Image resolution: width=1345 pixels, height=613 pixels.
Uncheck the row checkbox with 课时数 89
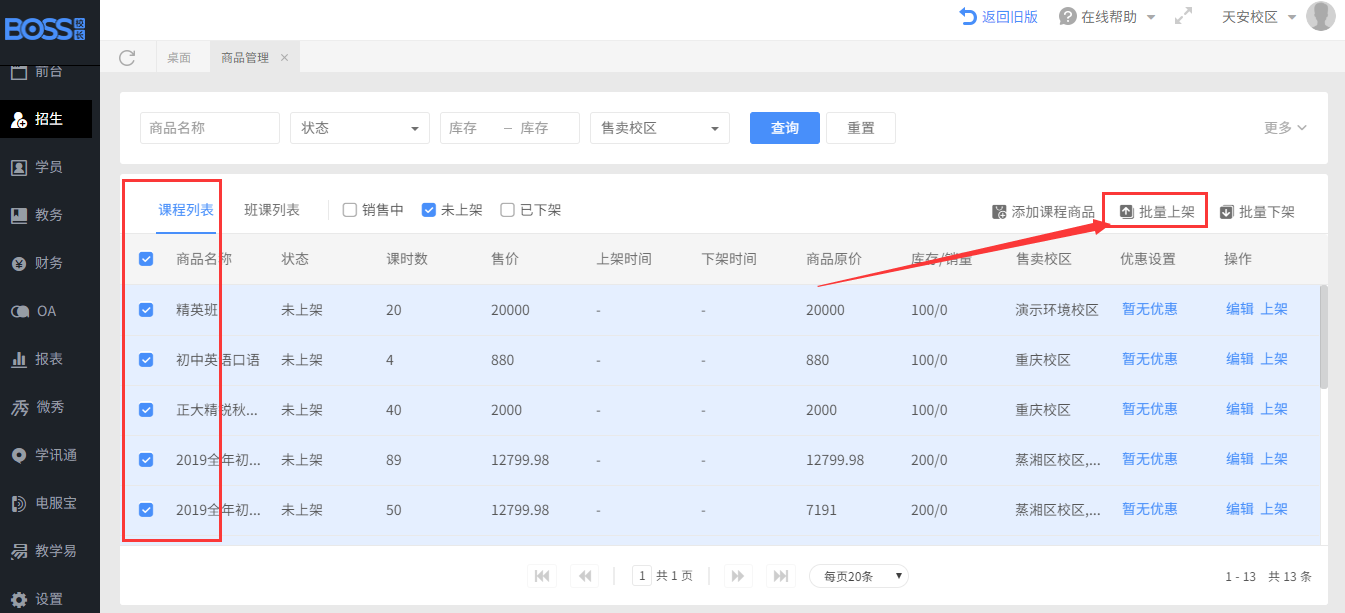pyautogui.click(x=146, y=460)
